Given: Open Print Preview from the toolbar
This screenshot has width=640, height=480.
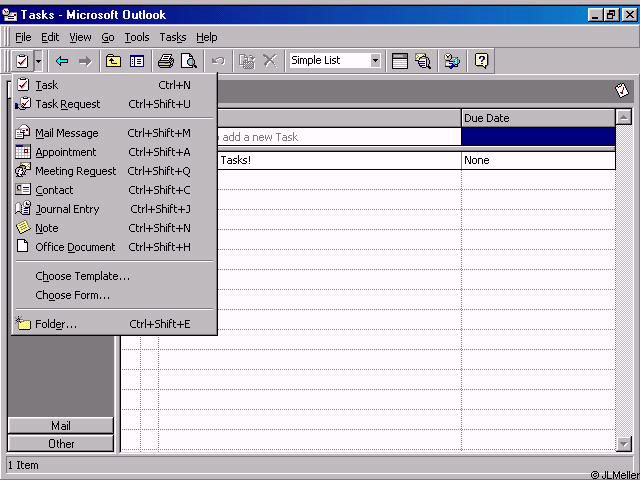Looking at the screenshot, I should (188, 61).
